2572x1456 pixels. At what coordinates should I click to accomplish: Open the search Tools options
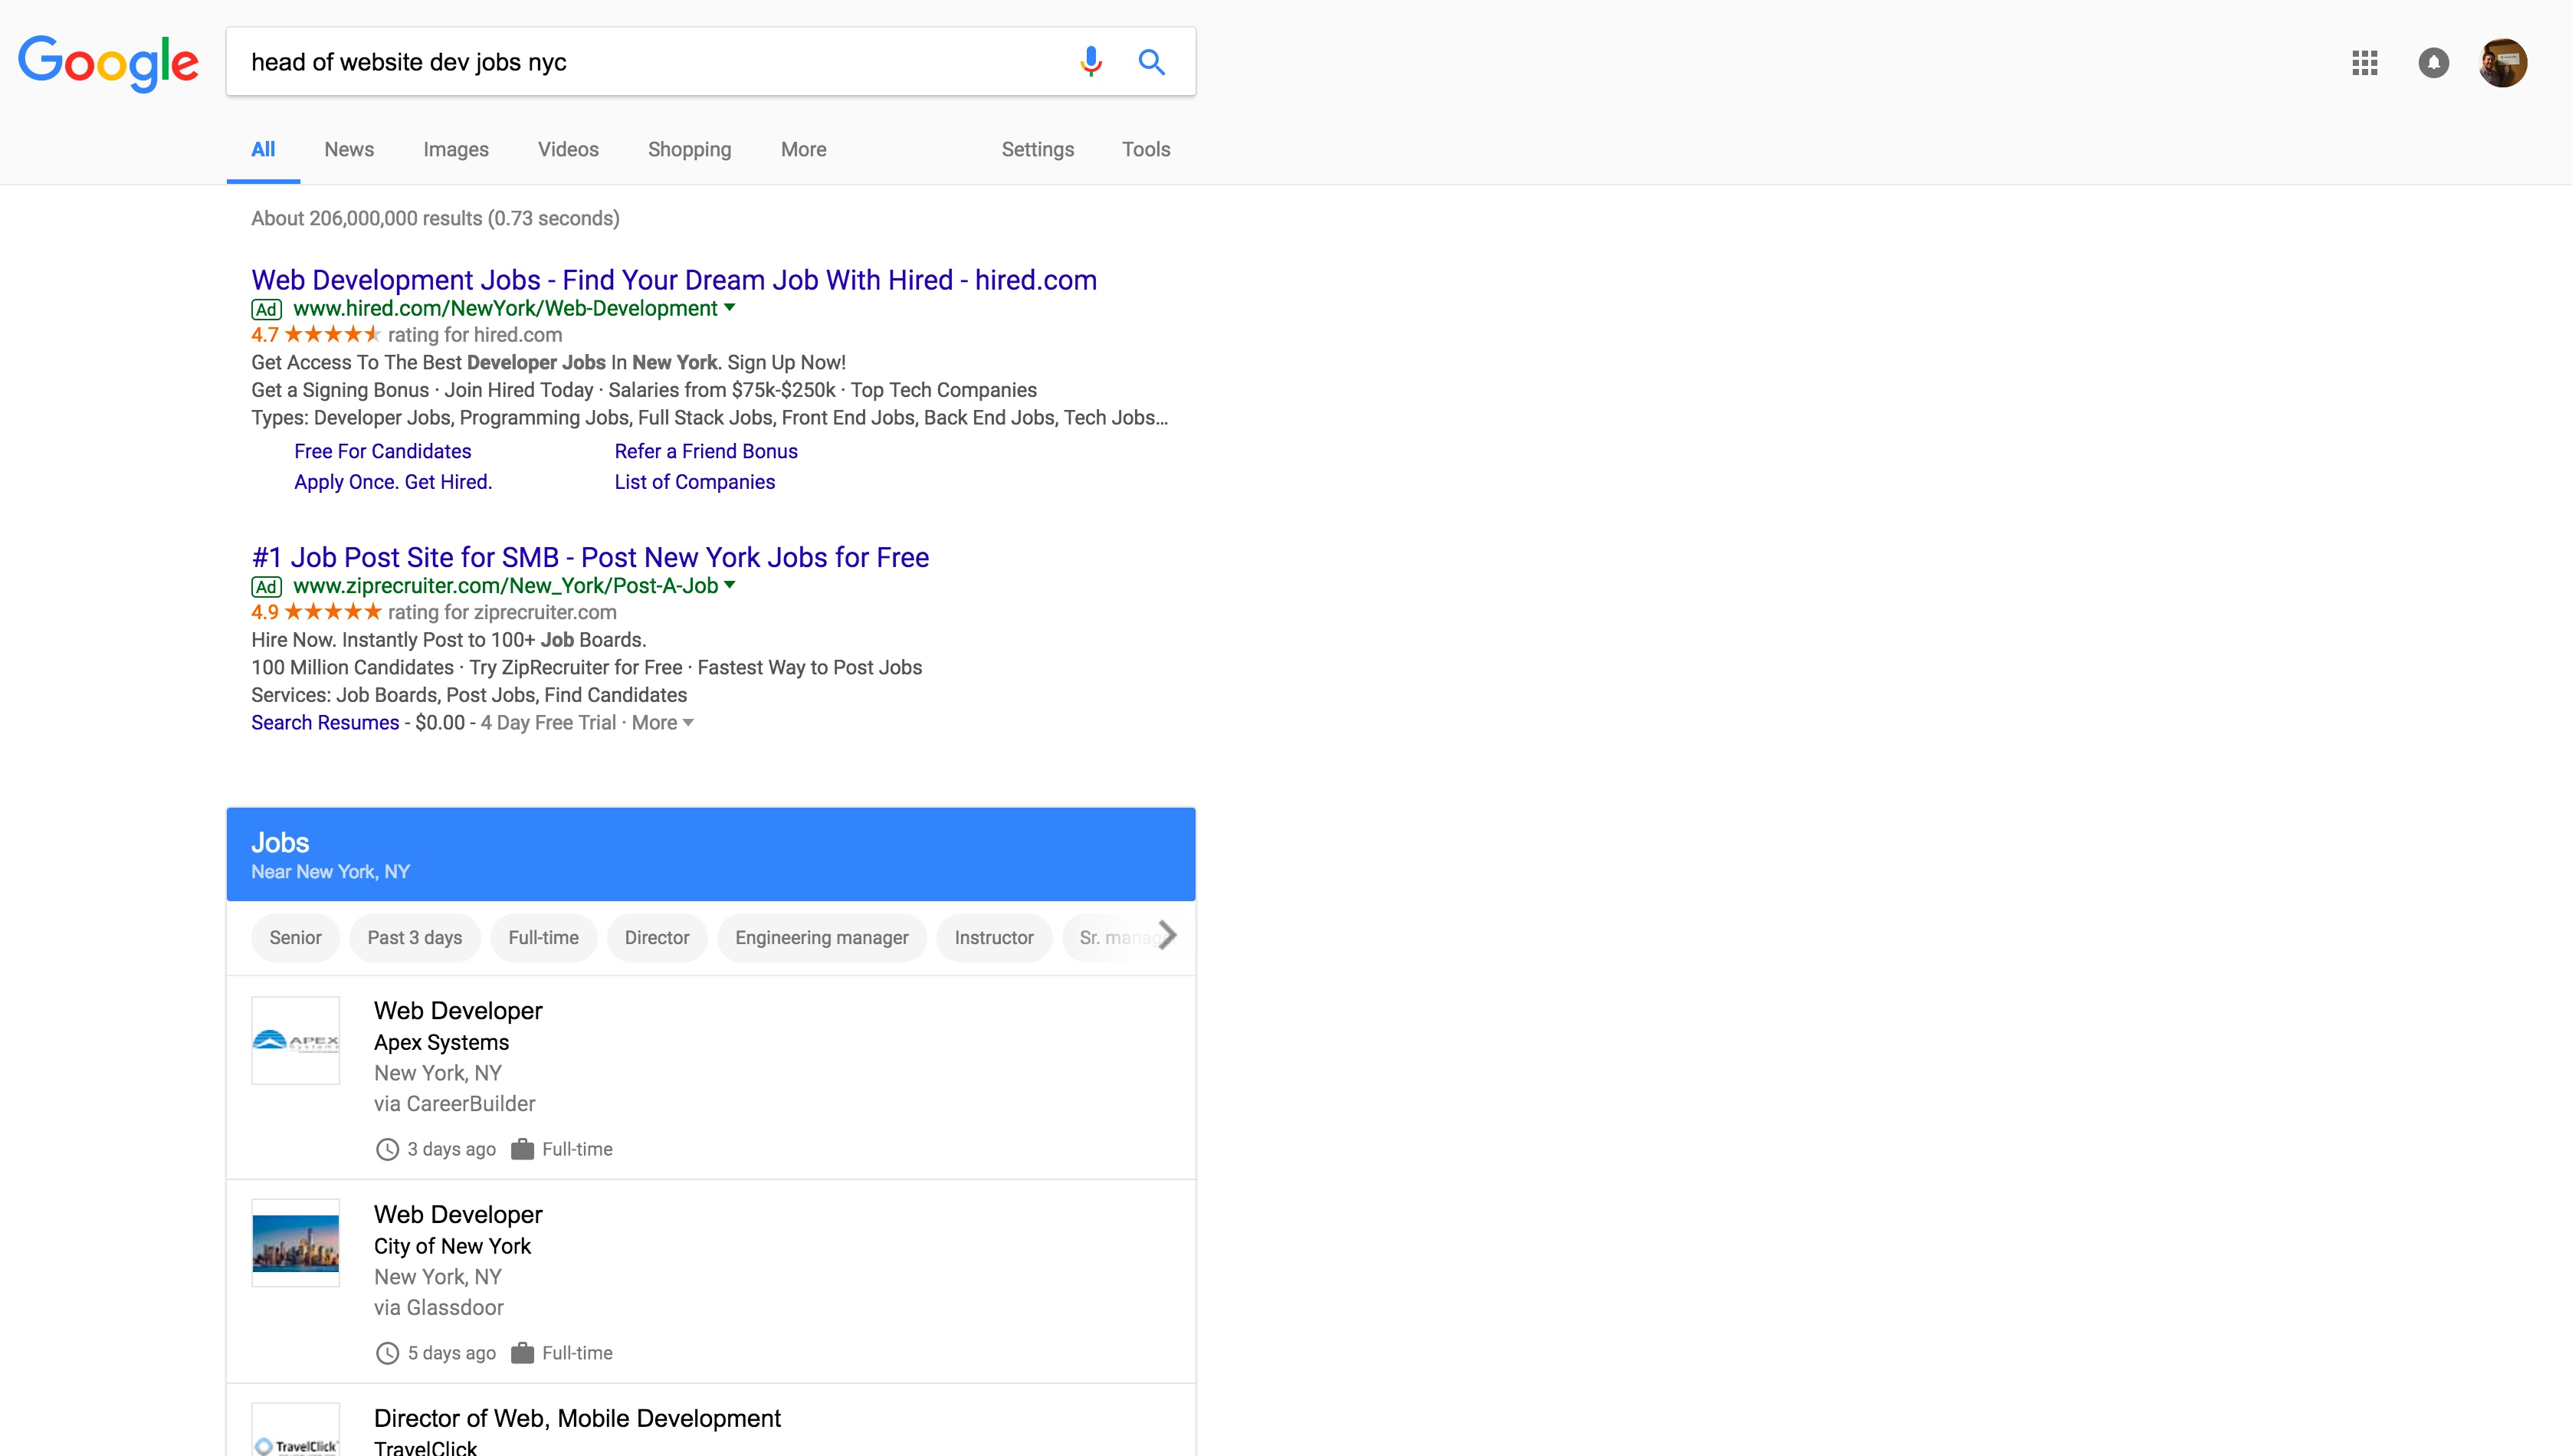pos(1146,150)
